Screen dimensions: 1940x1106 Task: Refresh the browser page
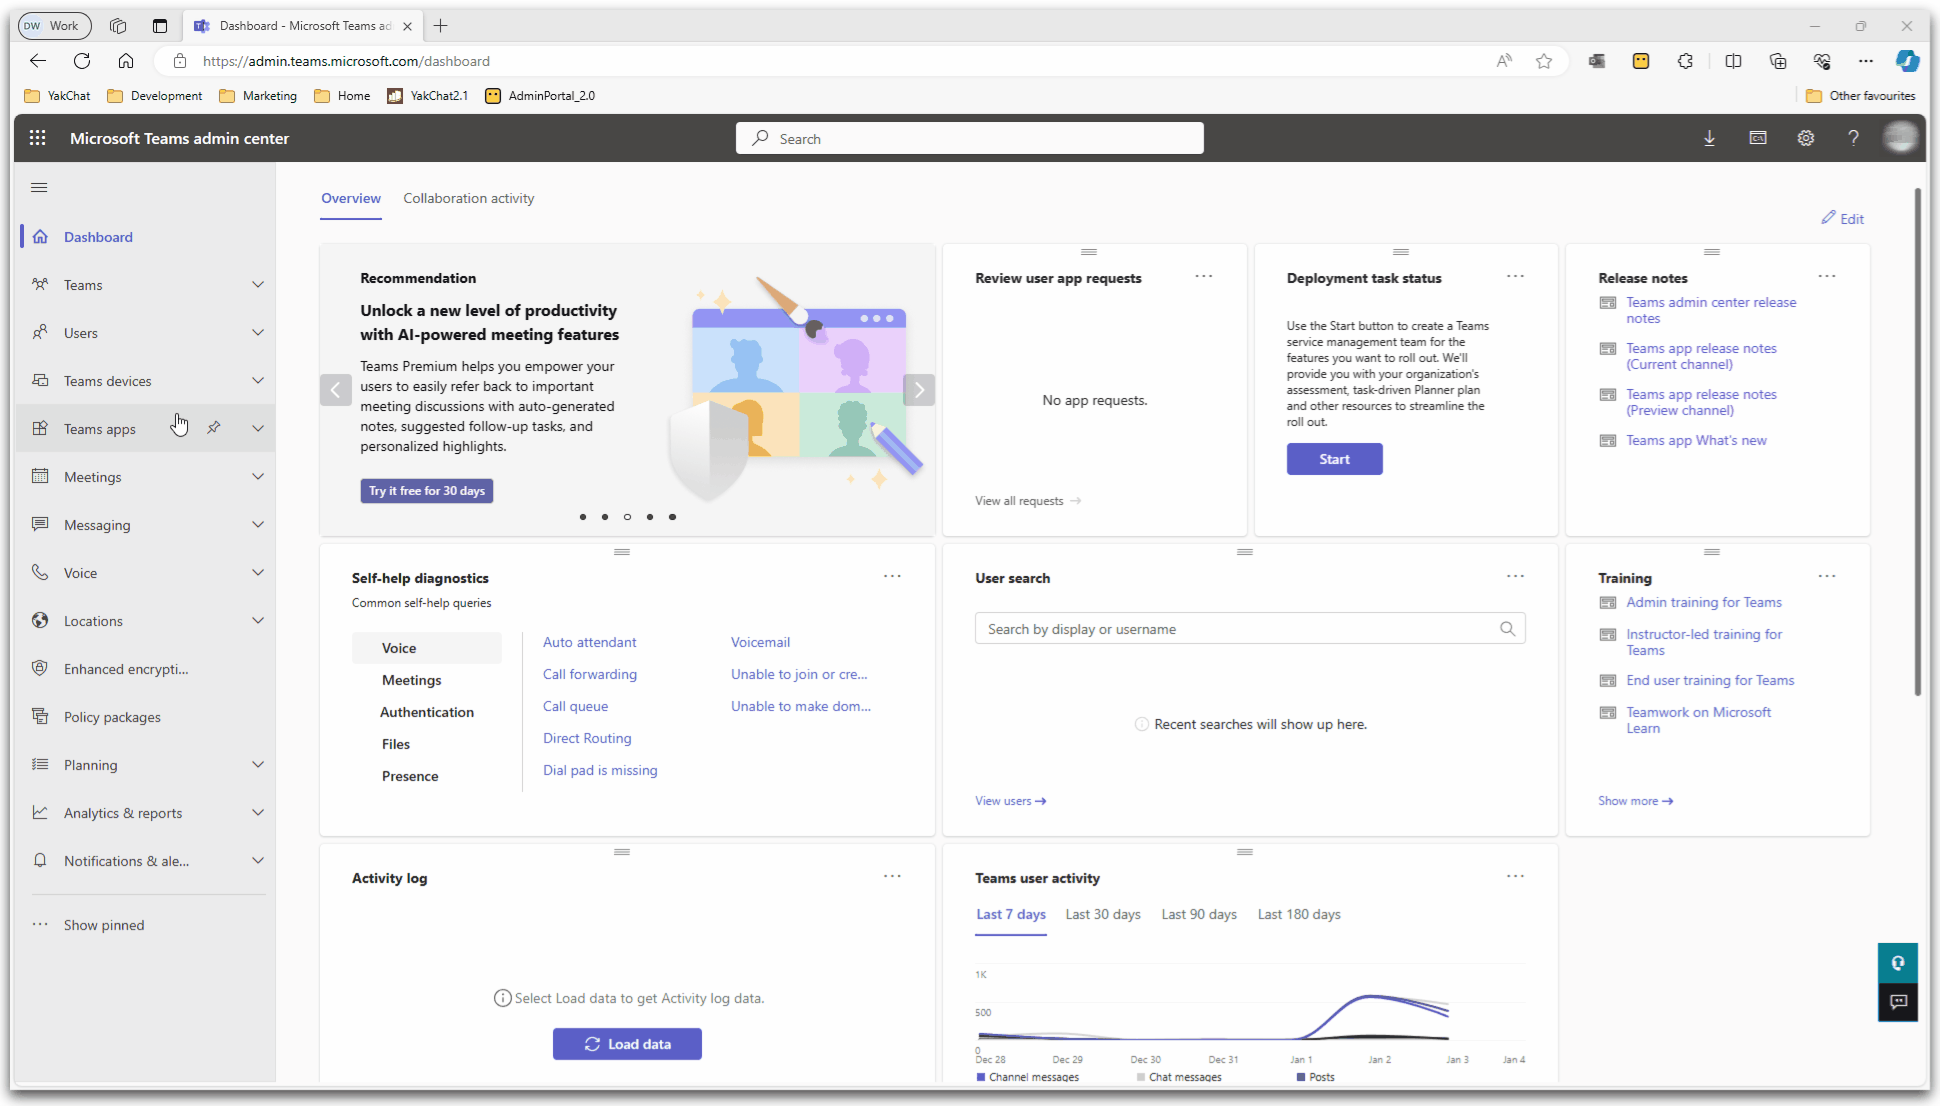82,61
